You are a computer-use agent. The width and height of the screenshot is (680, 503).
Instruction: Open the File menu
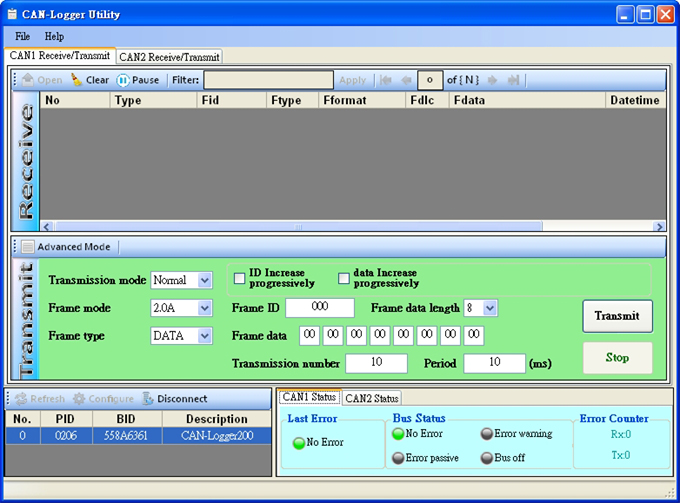pos(22,36)
